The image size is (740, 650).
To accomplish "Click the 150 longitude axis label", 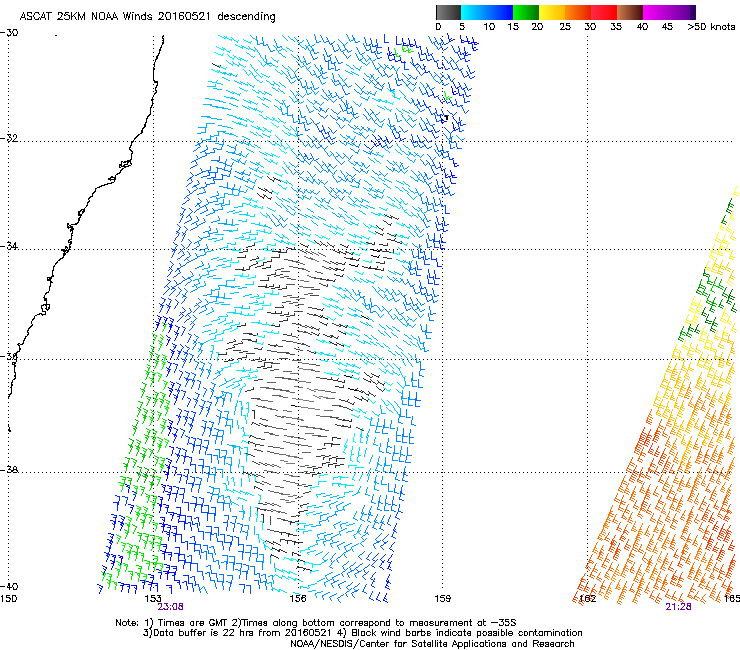I will point(8,599).
